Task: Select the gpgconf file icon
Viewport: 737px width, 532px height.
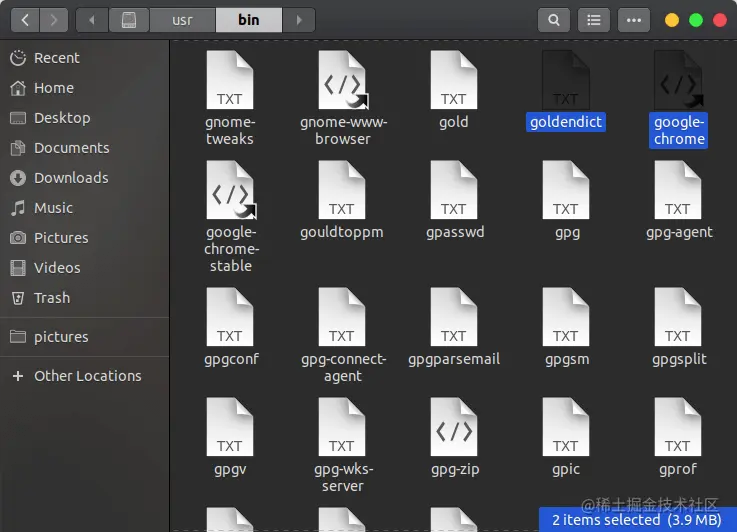Action: [230, 317]
